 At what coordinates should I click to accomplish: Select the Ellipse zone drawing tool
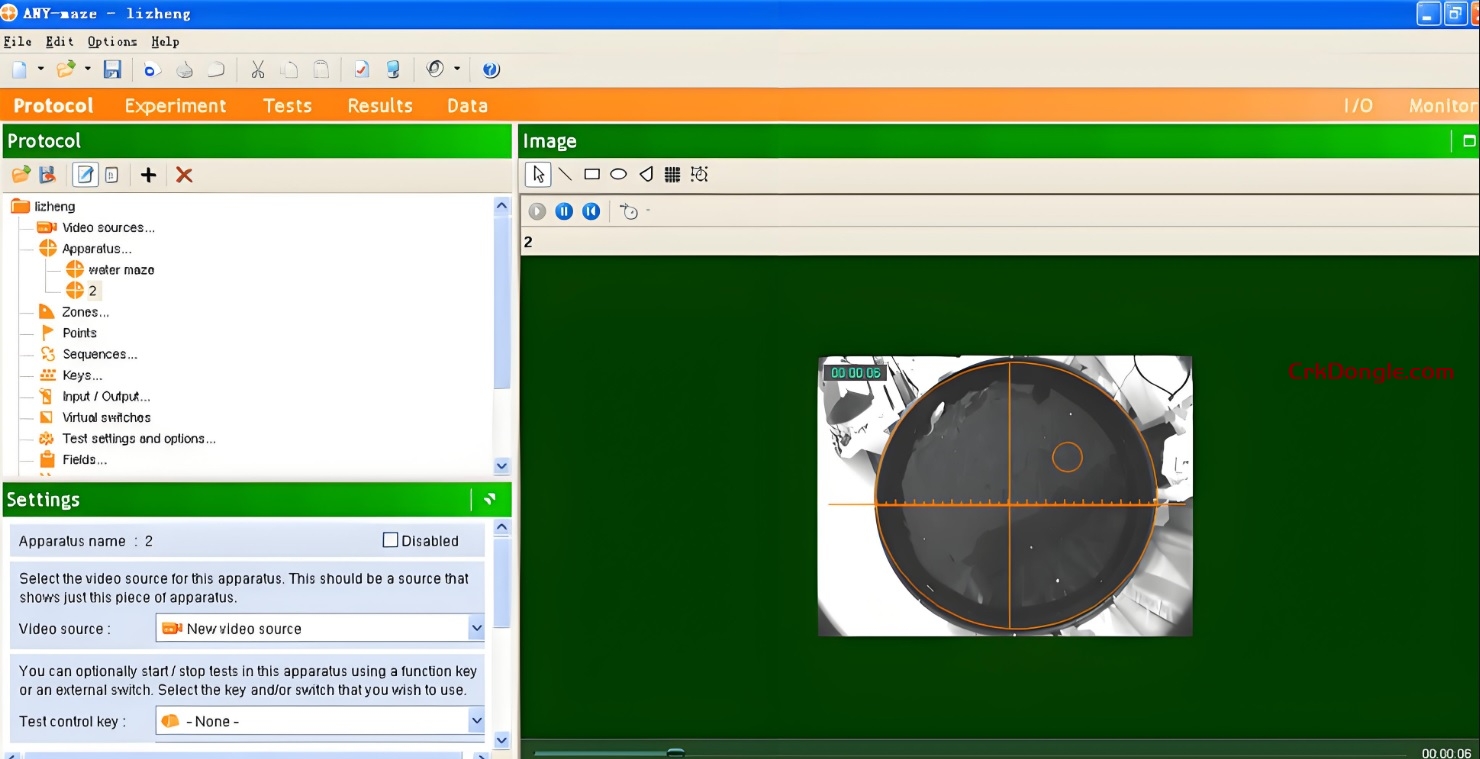tap(618, 174)
